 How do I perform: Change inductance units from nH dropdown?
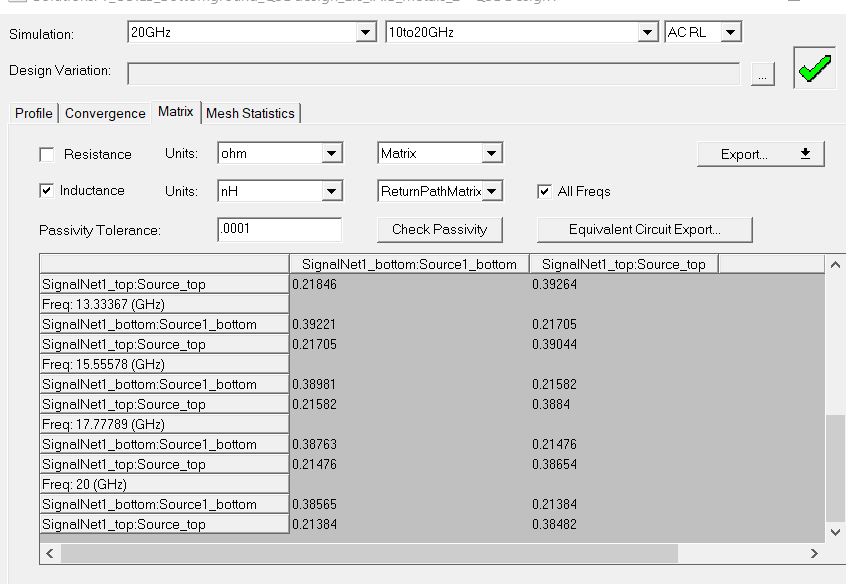(x=331, y=191)
